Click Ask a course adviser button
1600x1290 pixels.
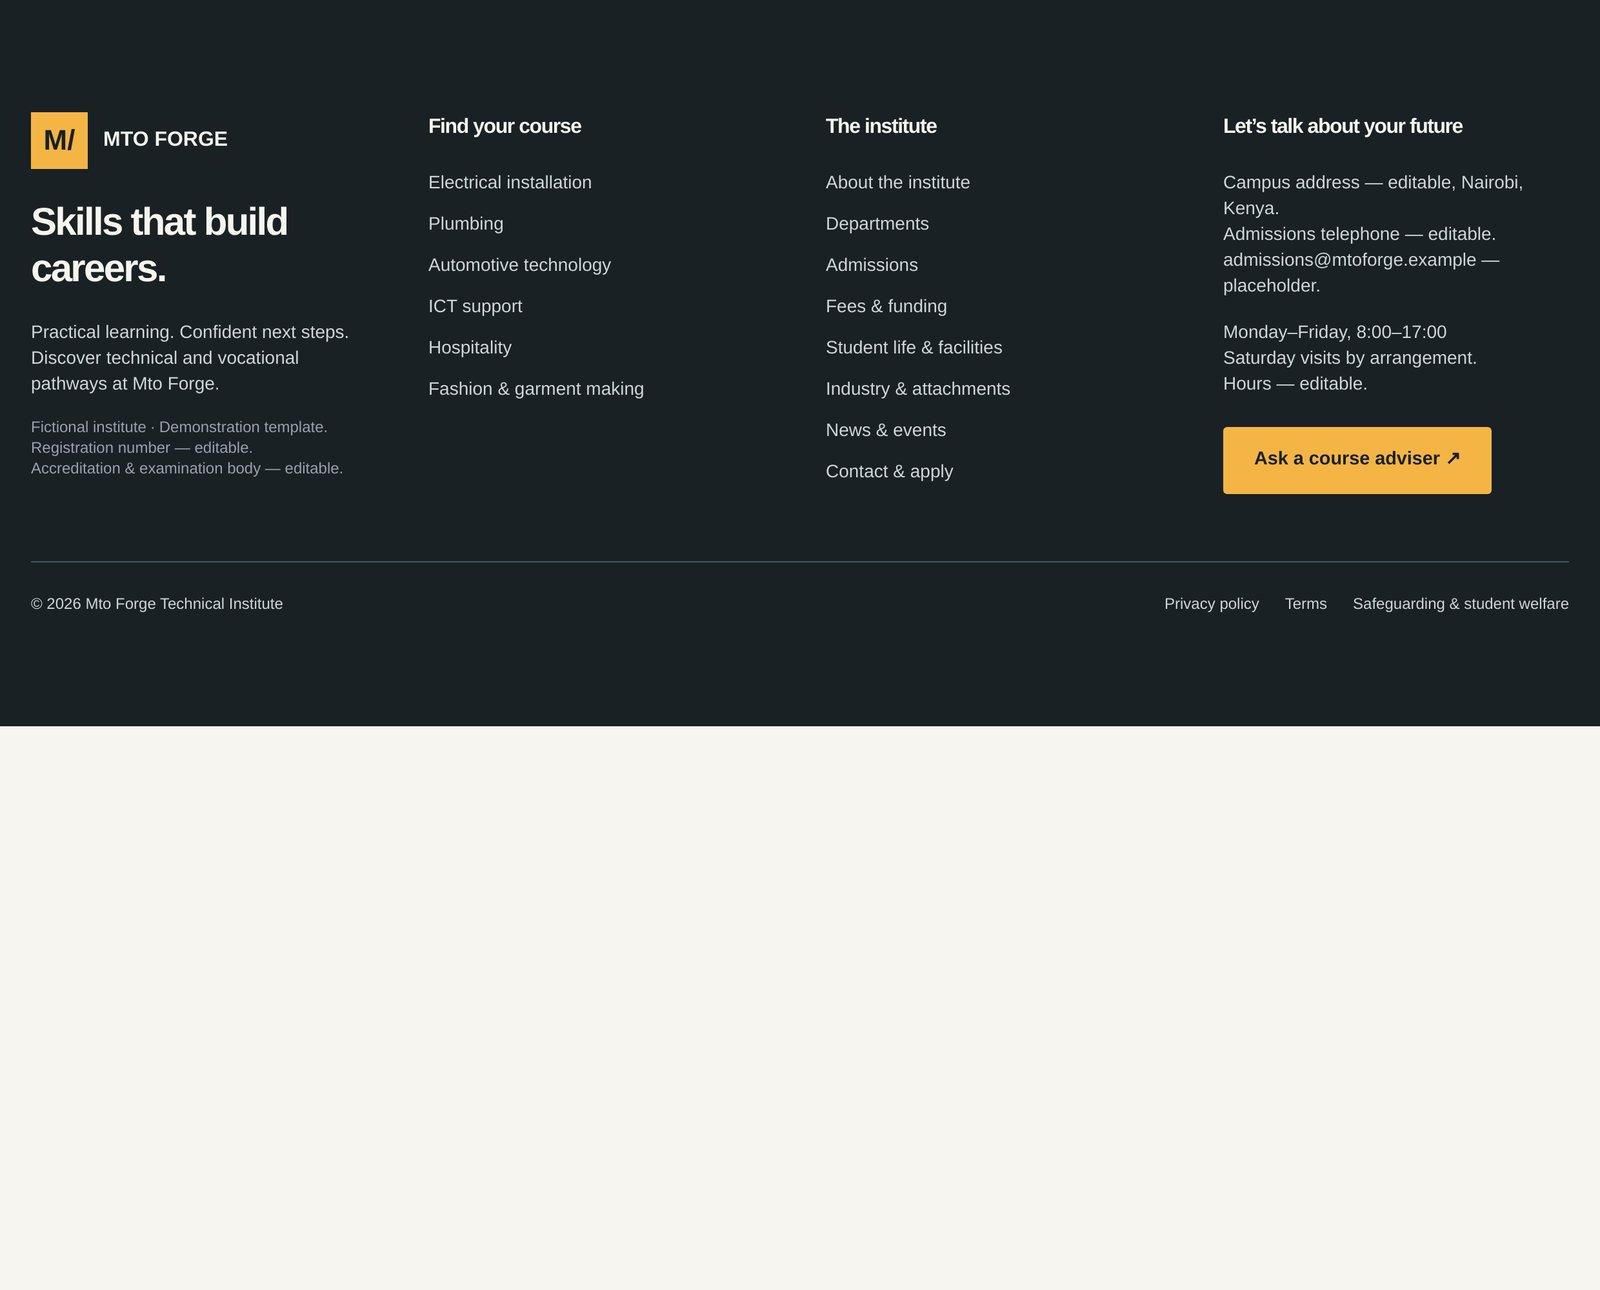click(1357, 460)
